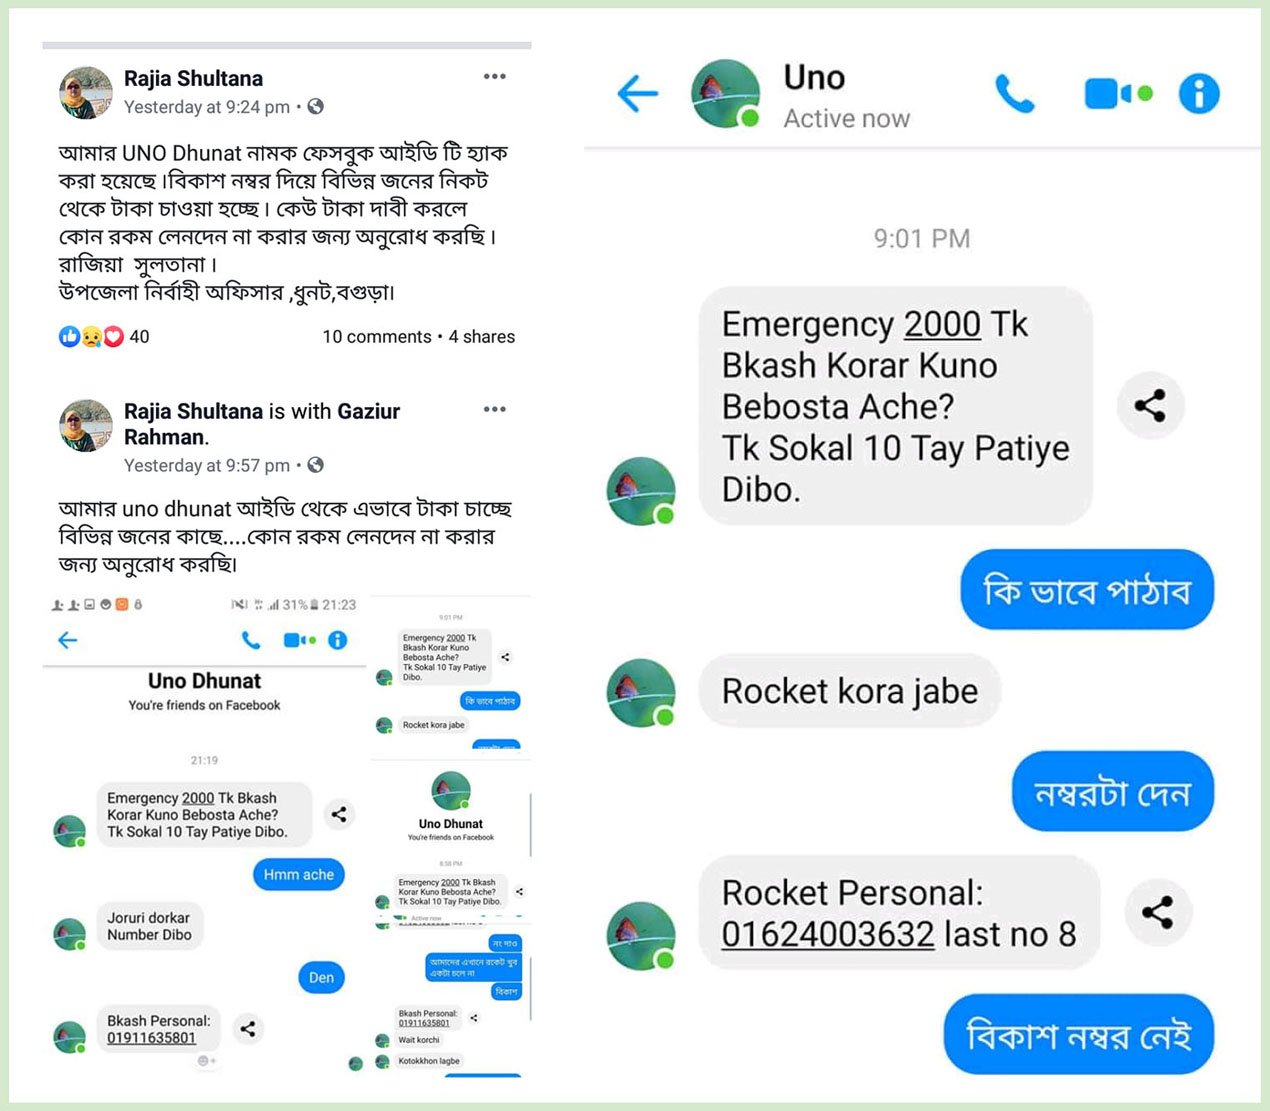View the 10 comments on first post
The height and width of the screenshot is (1111, 1270).
point(376,337)
